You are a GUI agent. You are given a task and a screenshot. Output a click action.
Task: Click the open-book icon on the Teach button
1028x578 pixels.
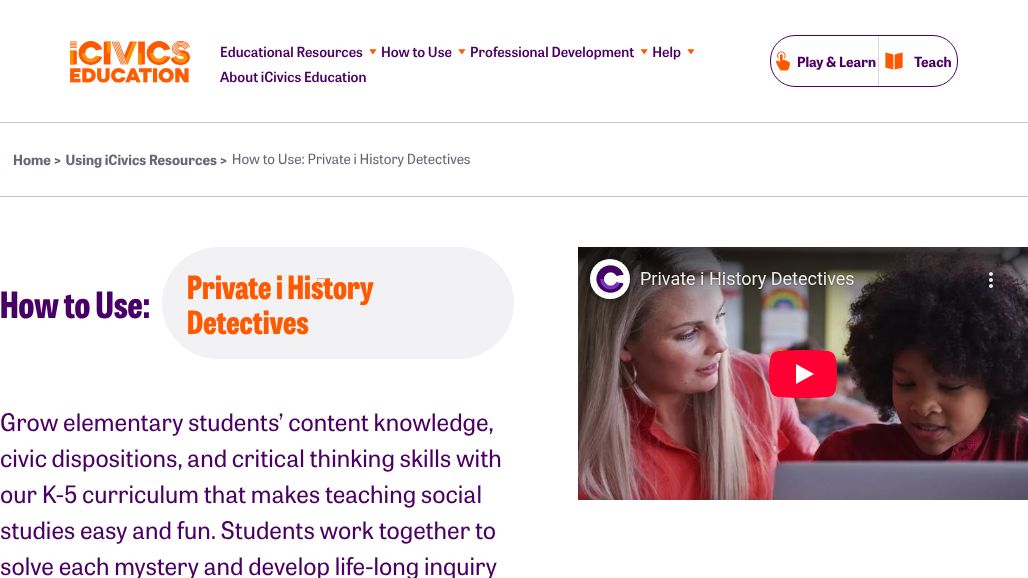pos(894,61)
